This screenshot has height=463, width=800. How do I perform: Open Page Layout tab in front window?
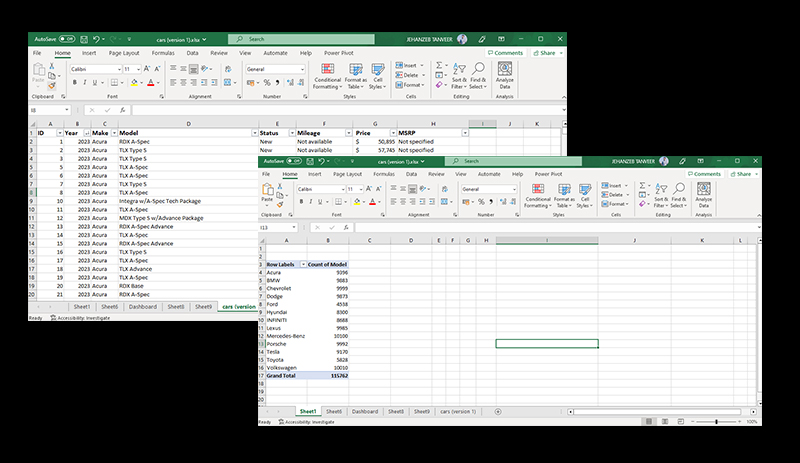pyautogui.click(x=347, y=174)
